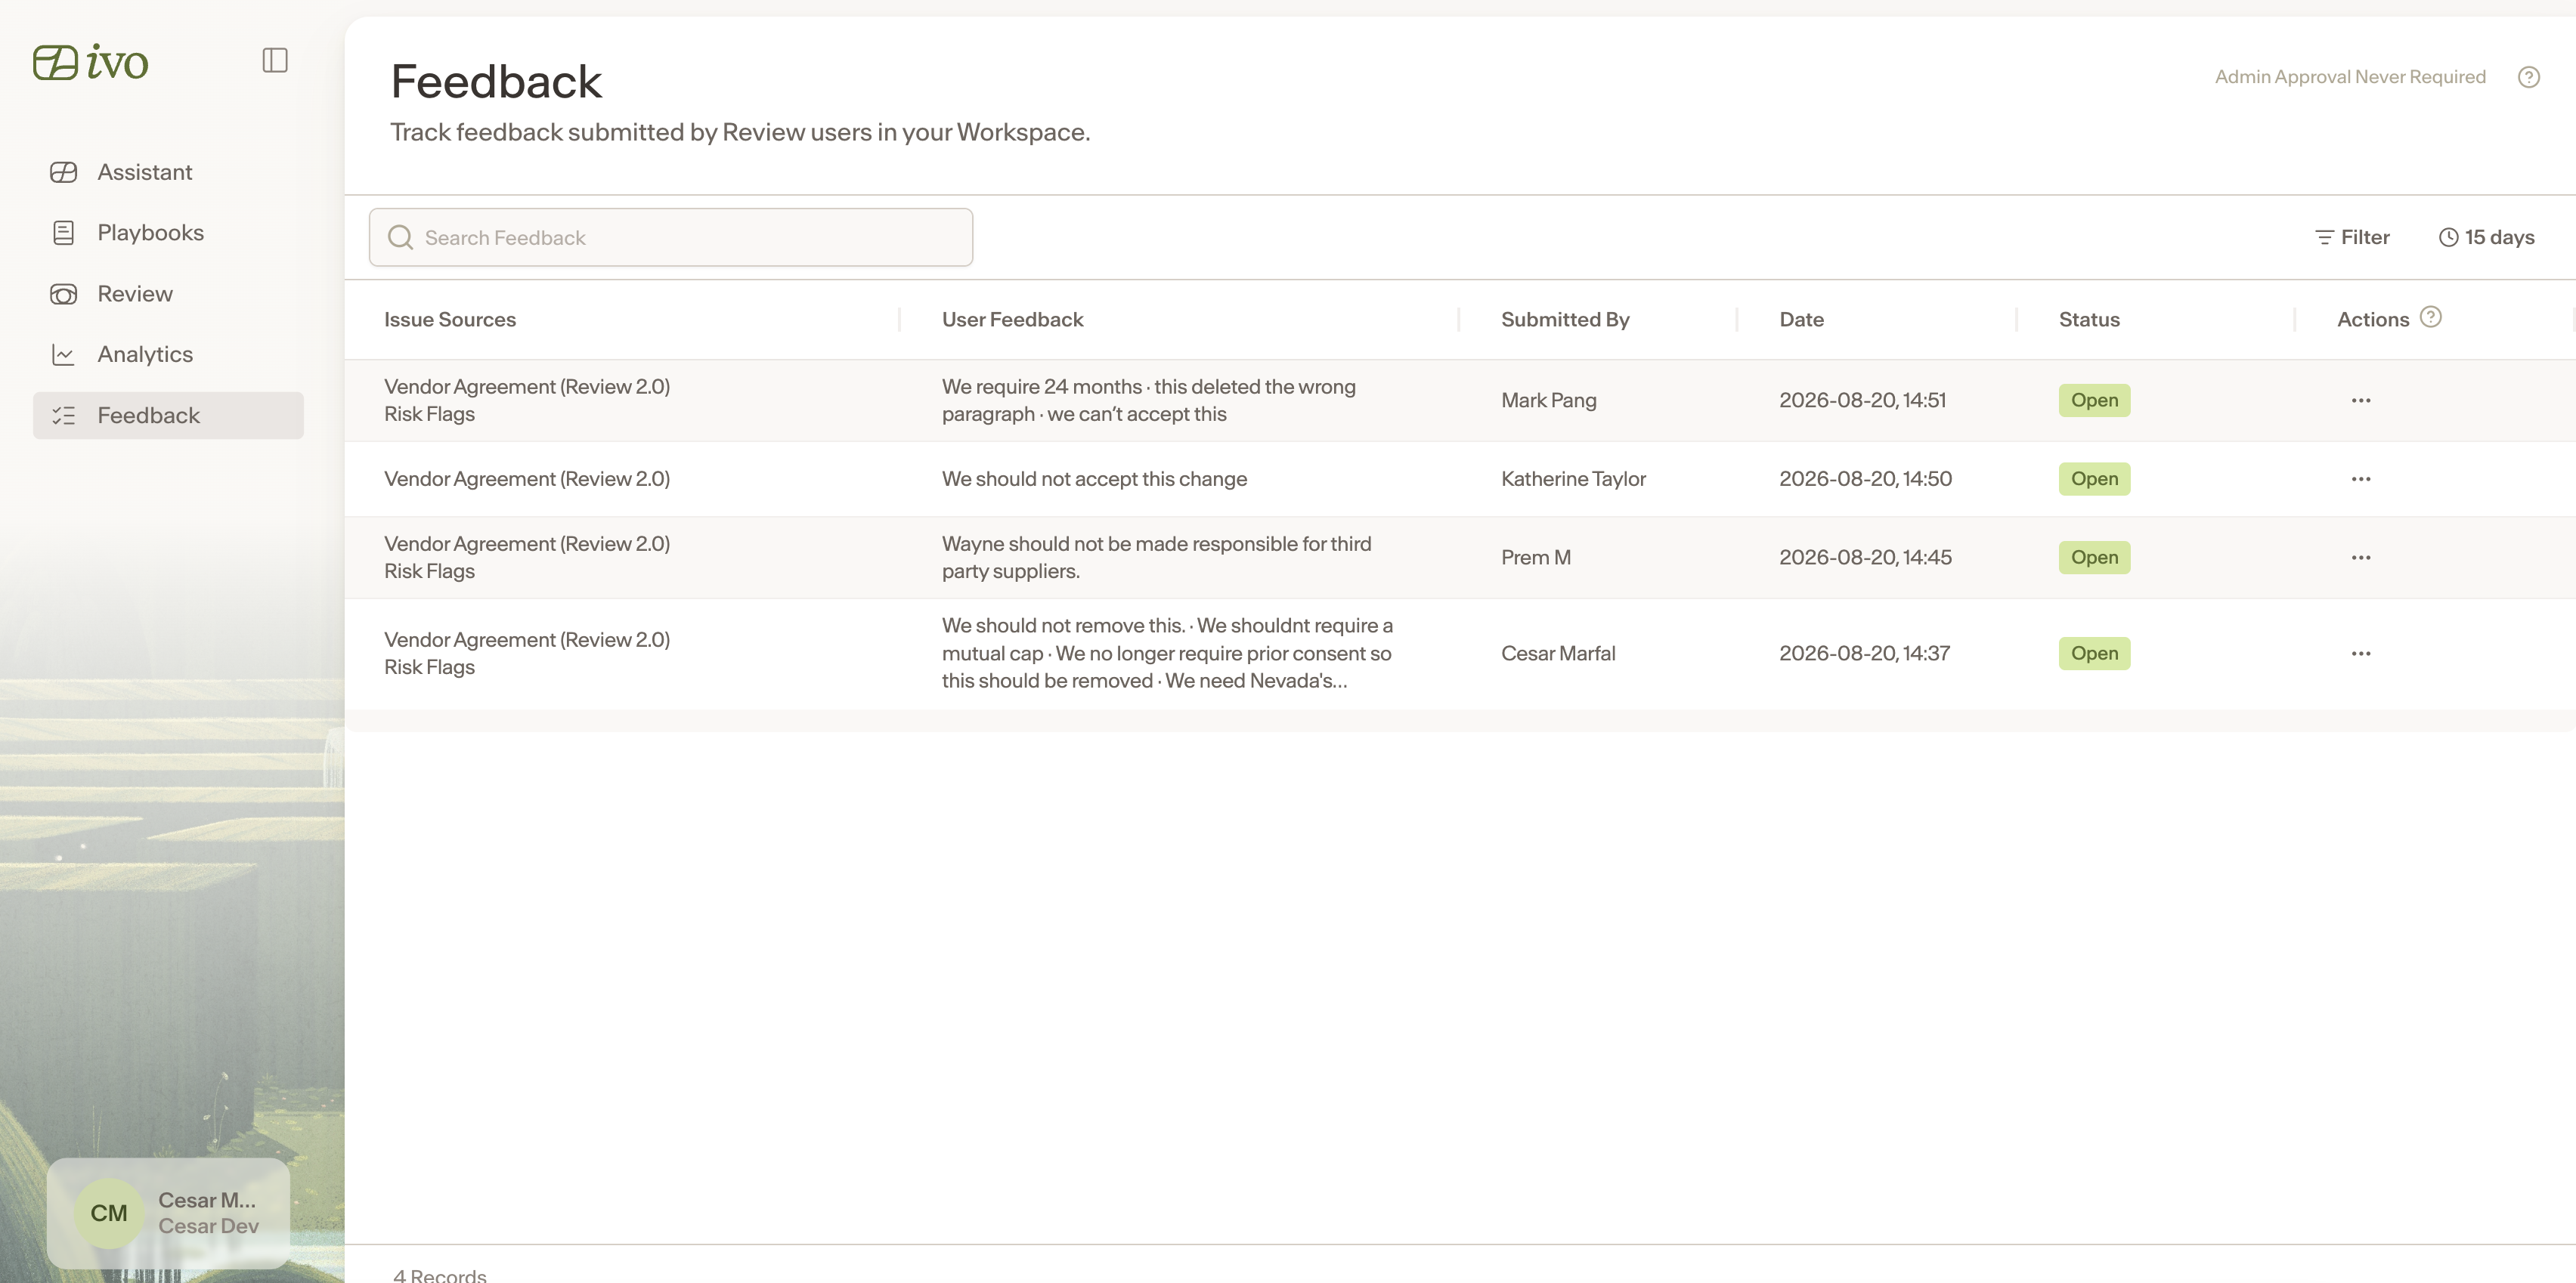Click the Date column header

1801,319
